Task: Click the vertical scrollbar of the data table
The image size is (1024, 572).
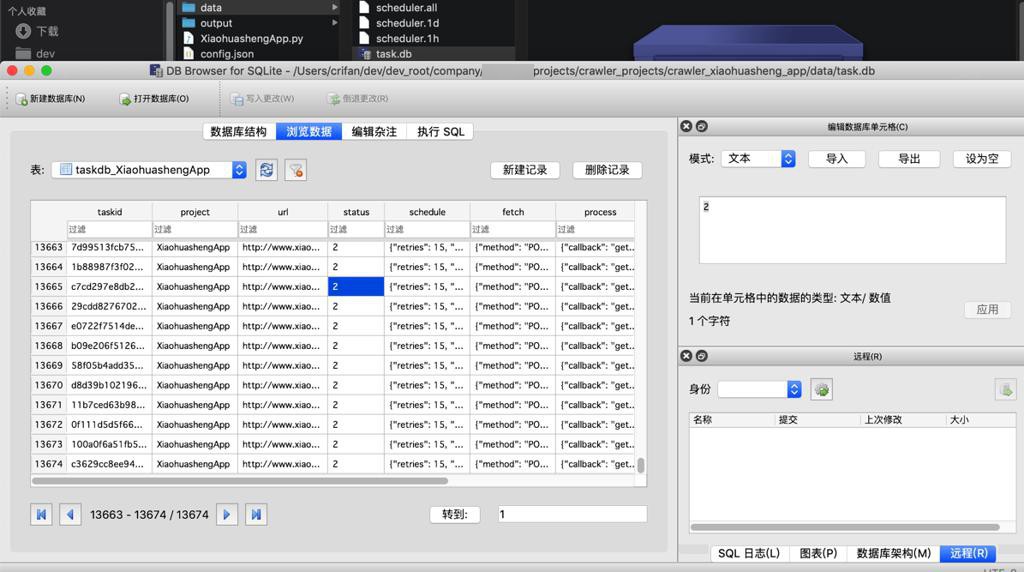Action: pyautogui.click(x=641, y=465)
